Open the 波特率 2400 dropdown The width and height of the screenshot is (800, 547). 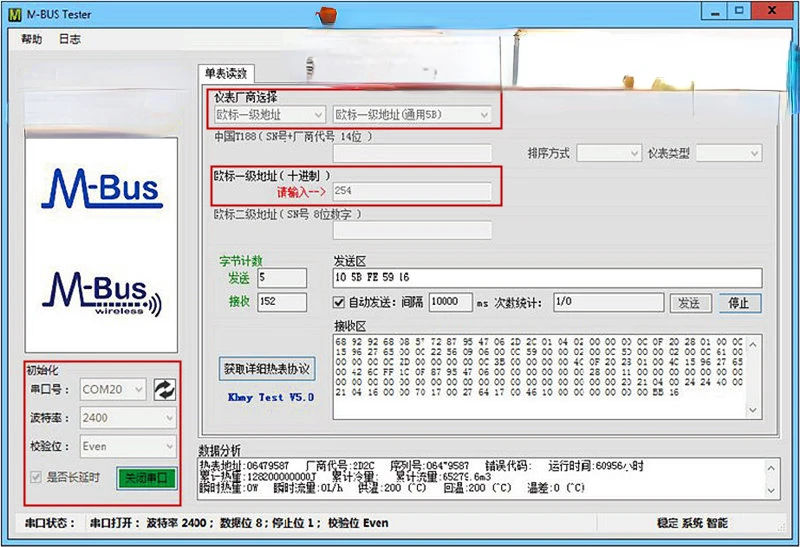128,418
